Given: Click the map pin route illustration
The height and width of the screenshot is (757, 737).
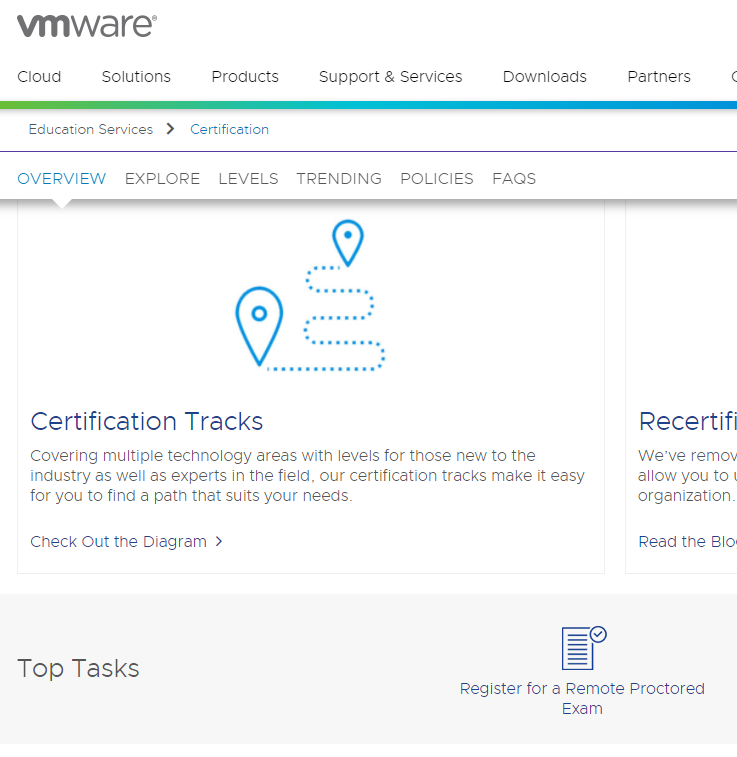Looking at the screenshot, I should (x=310, y=295).
